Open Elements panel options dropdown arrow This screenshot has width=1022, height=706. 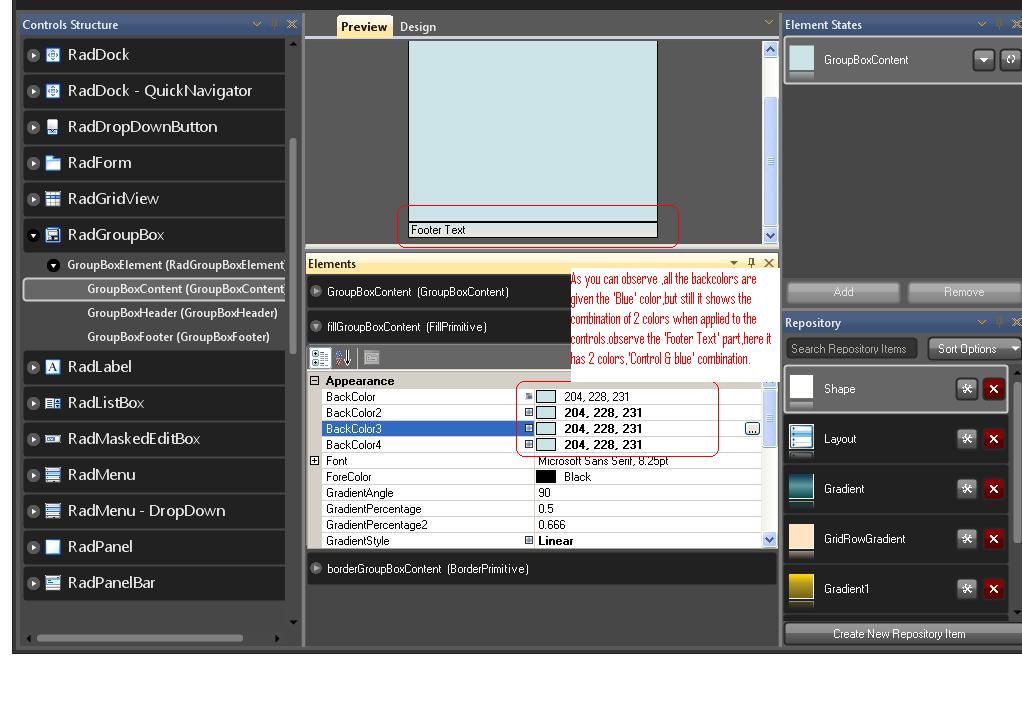click(x=734, y=263)
